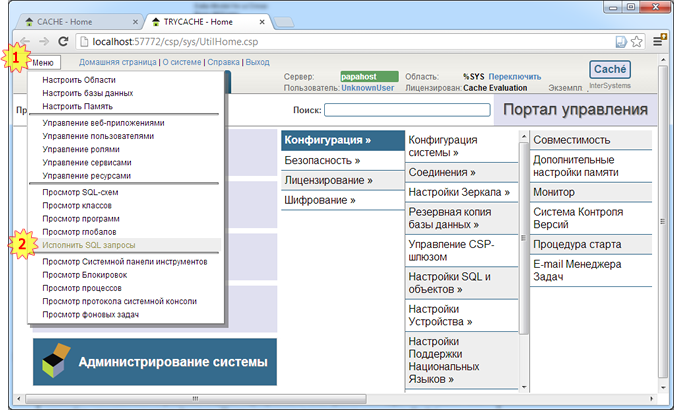Open Просмотр фоновых задач menu item
The height and width of the screenshot is (410, 674).
[90, 315]
